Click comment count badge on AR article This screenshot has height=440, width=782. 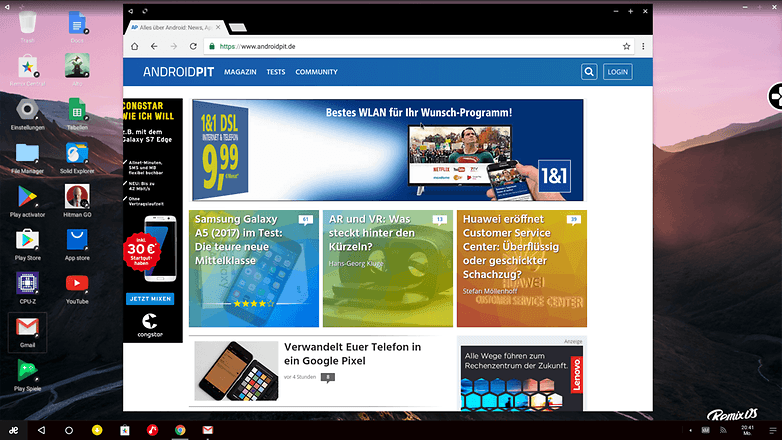[x=439, y=220]
